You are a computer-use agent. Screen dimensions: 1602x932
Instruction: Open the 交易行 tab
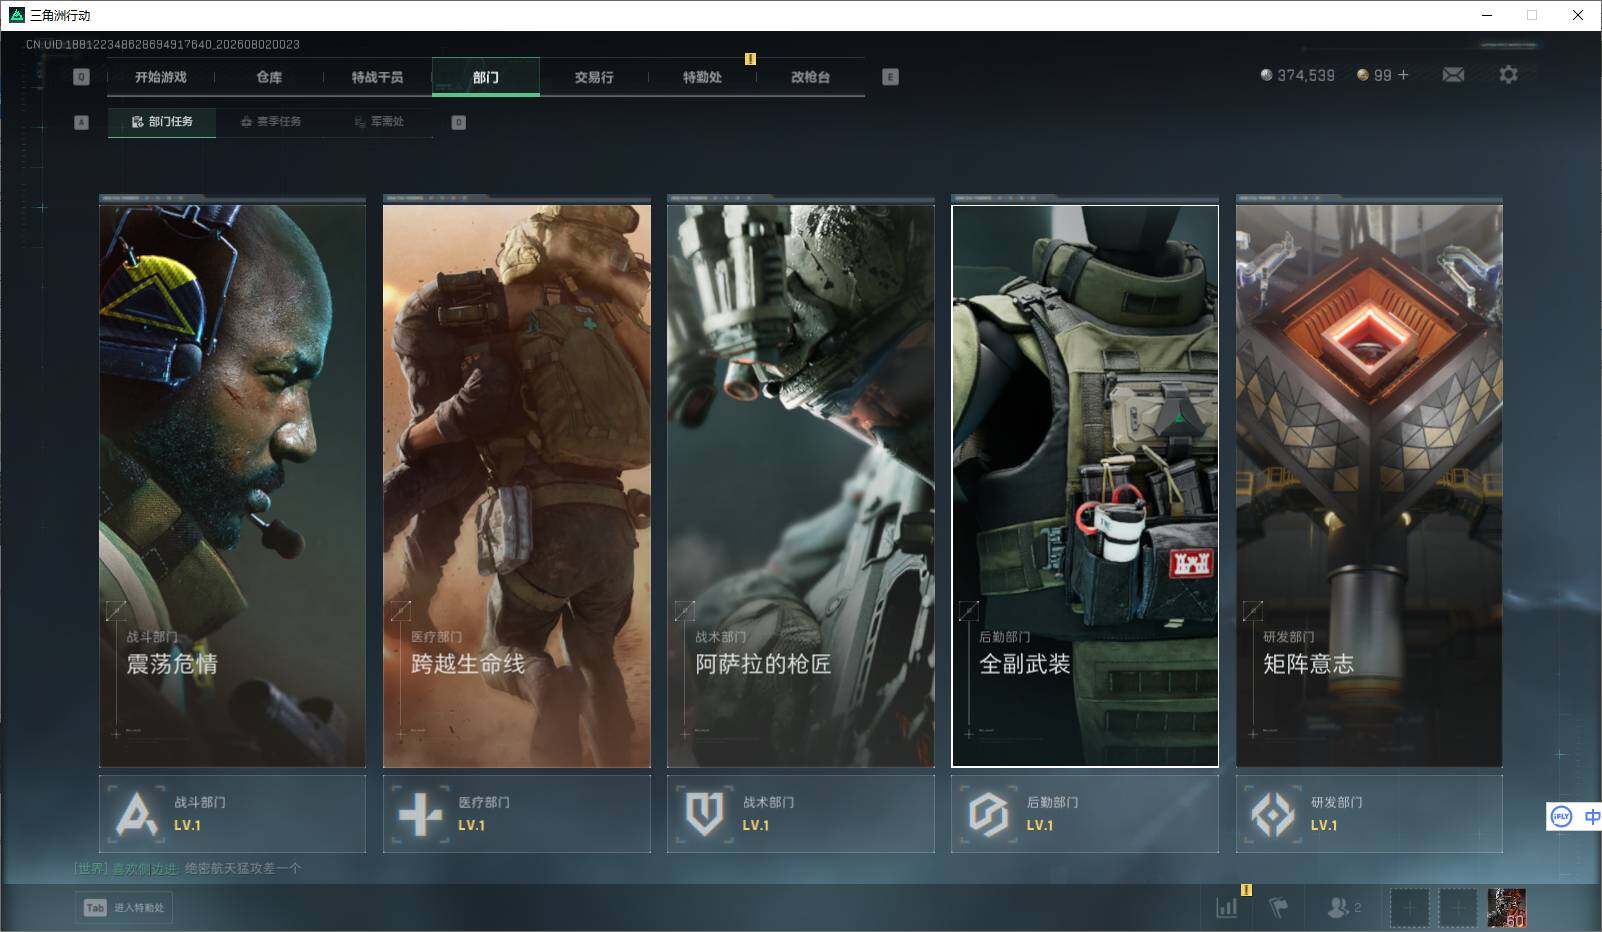click(x=594, y=77)
